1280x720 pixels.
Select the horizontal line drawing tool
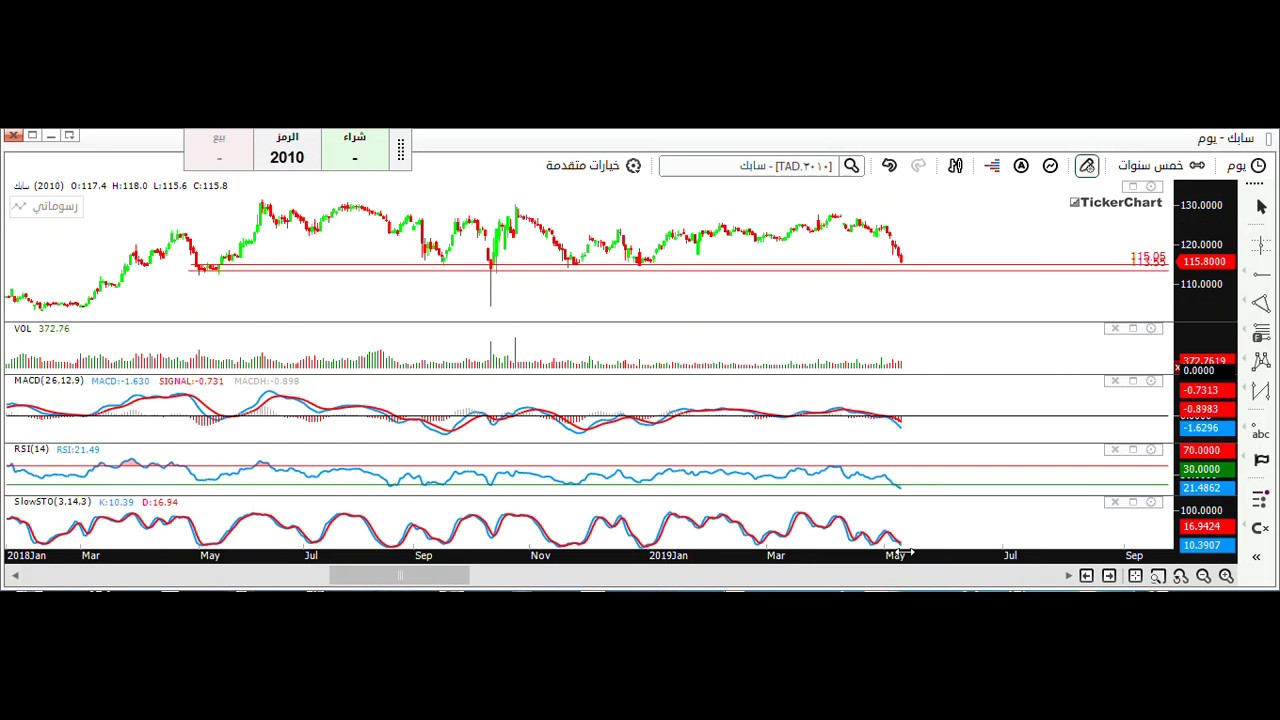[1260, 274]
